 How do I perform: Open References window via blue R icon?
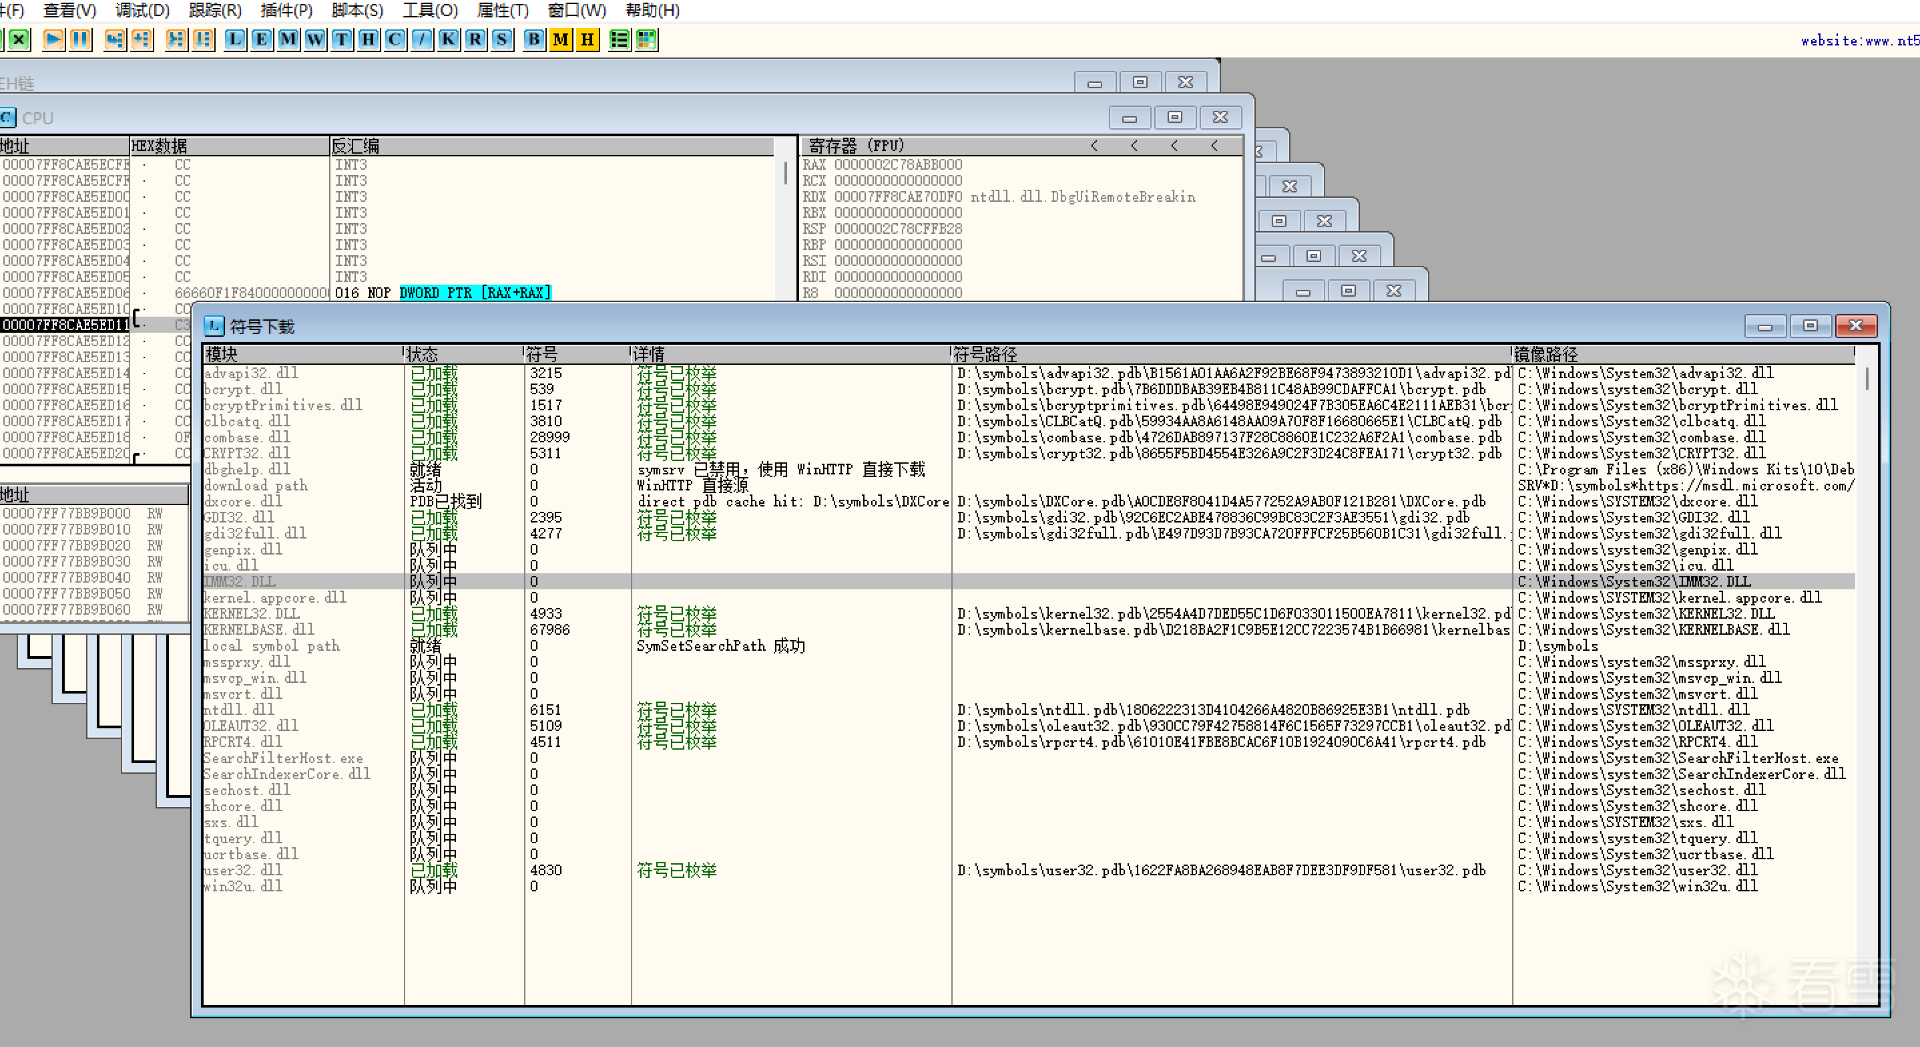point(476,39)
